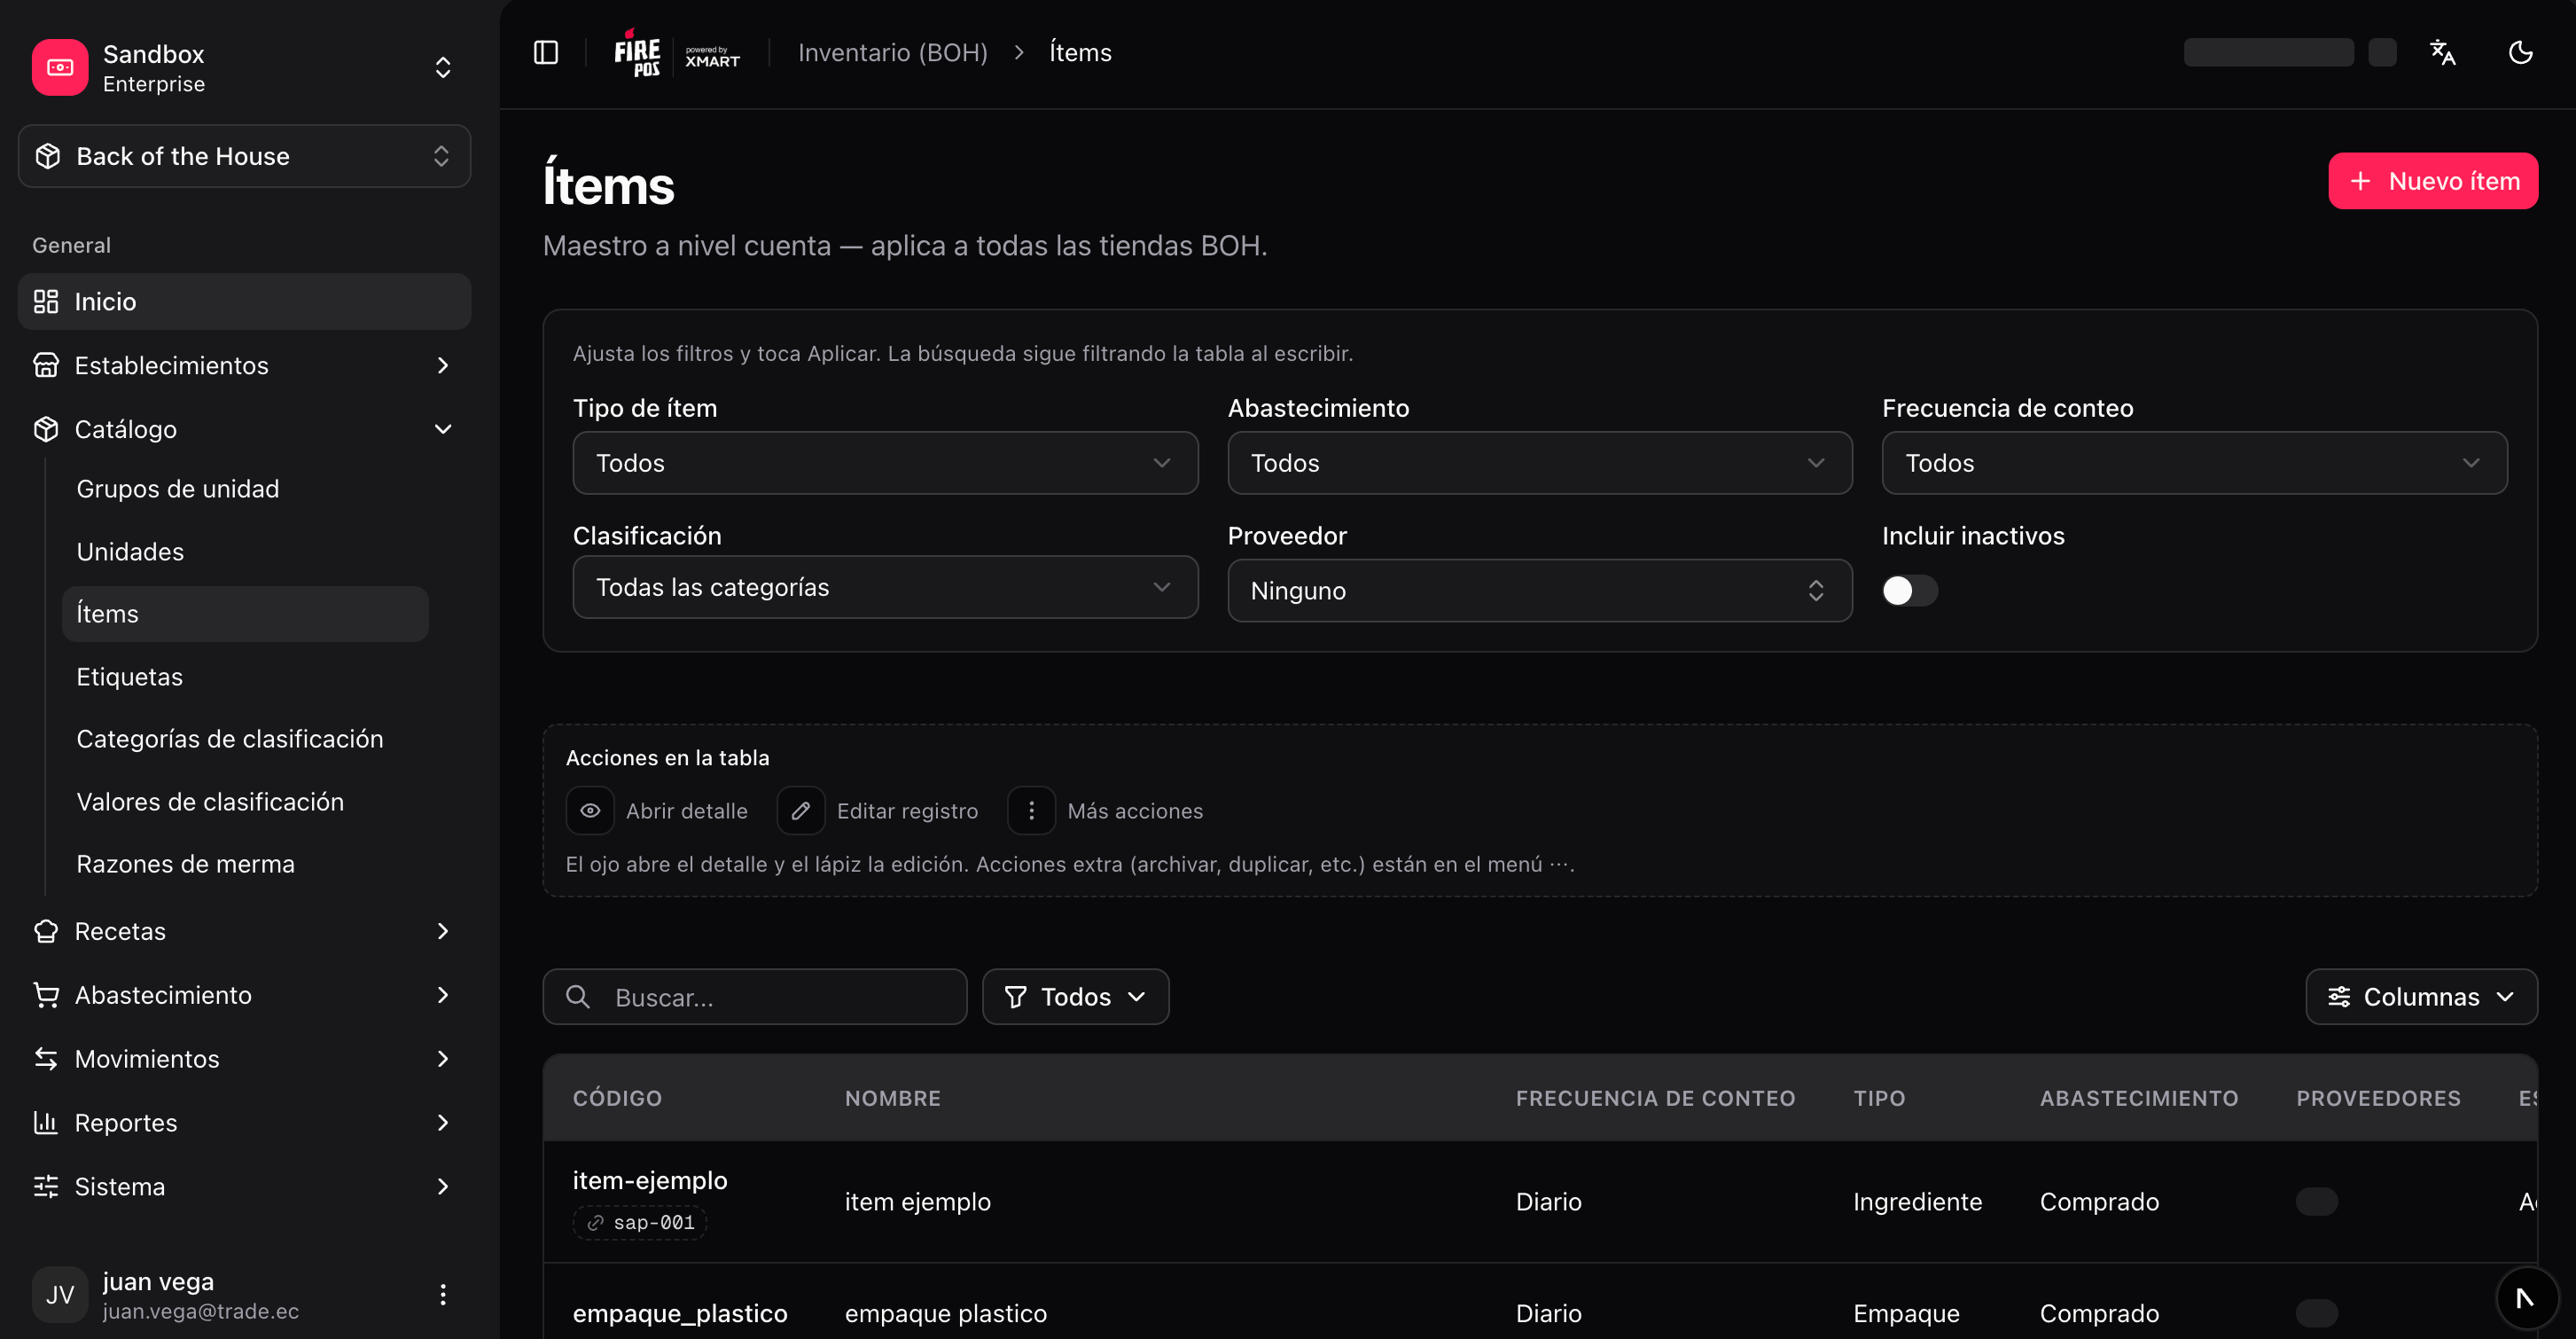Collapse the Catálogo menu
This screenshot has height=1339, width=2576.
coord(244,429)
